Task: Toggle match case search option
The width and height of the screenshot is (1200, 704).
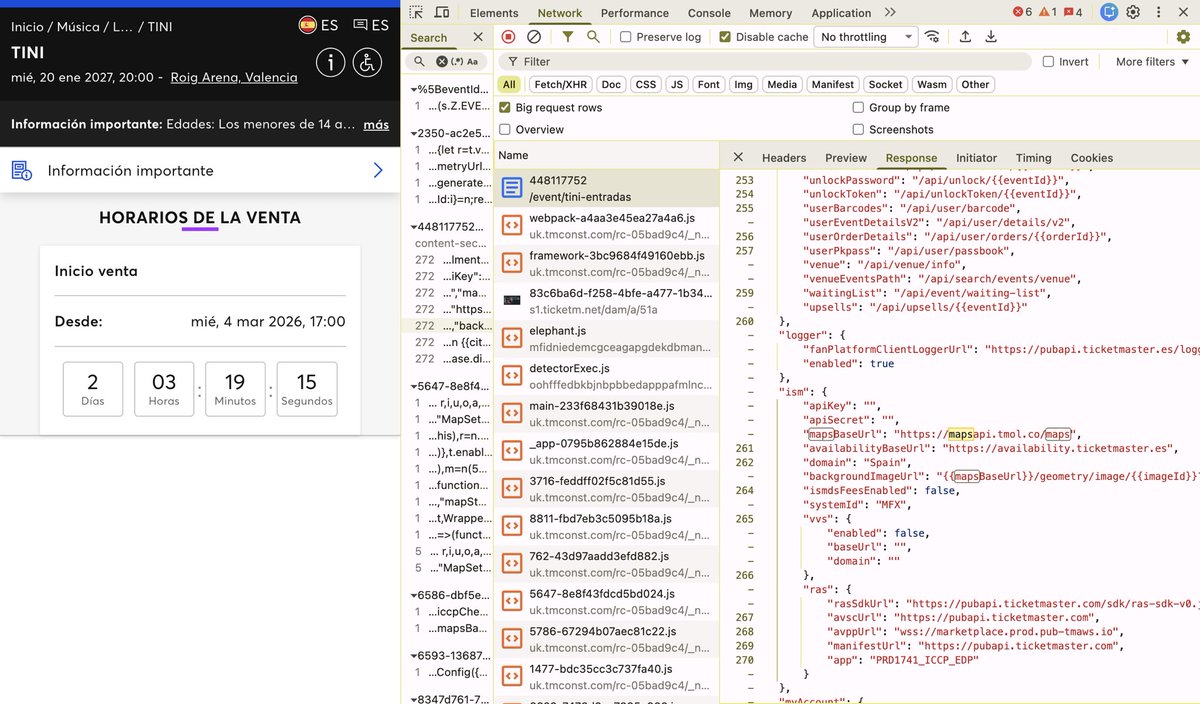Action: pyautogui.click(x=473, y=62)
